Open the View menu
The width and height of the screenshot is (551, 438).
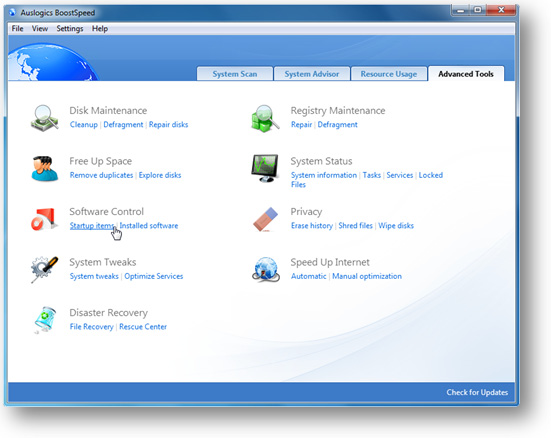[40, 28]
